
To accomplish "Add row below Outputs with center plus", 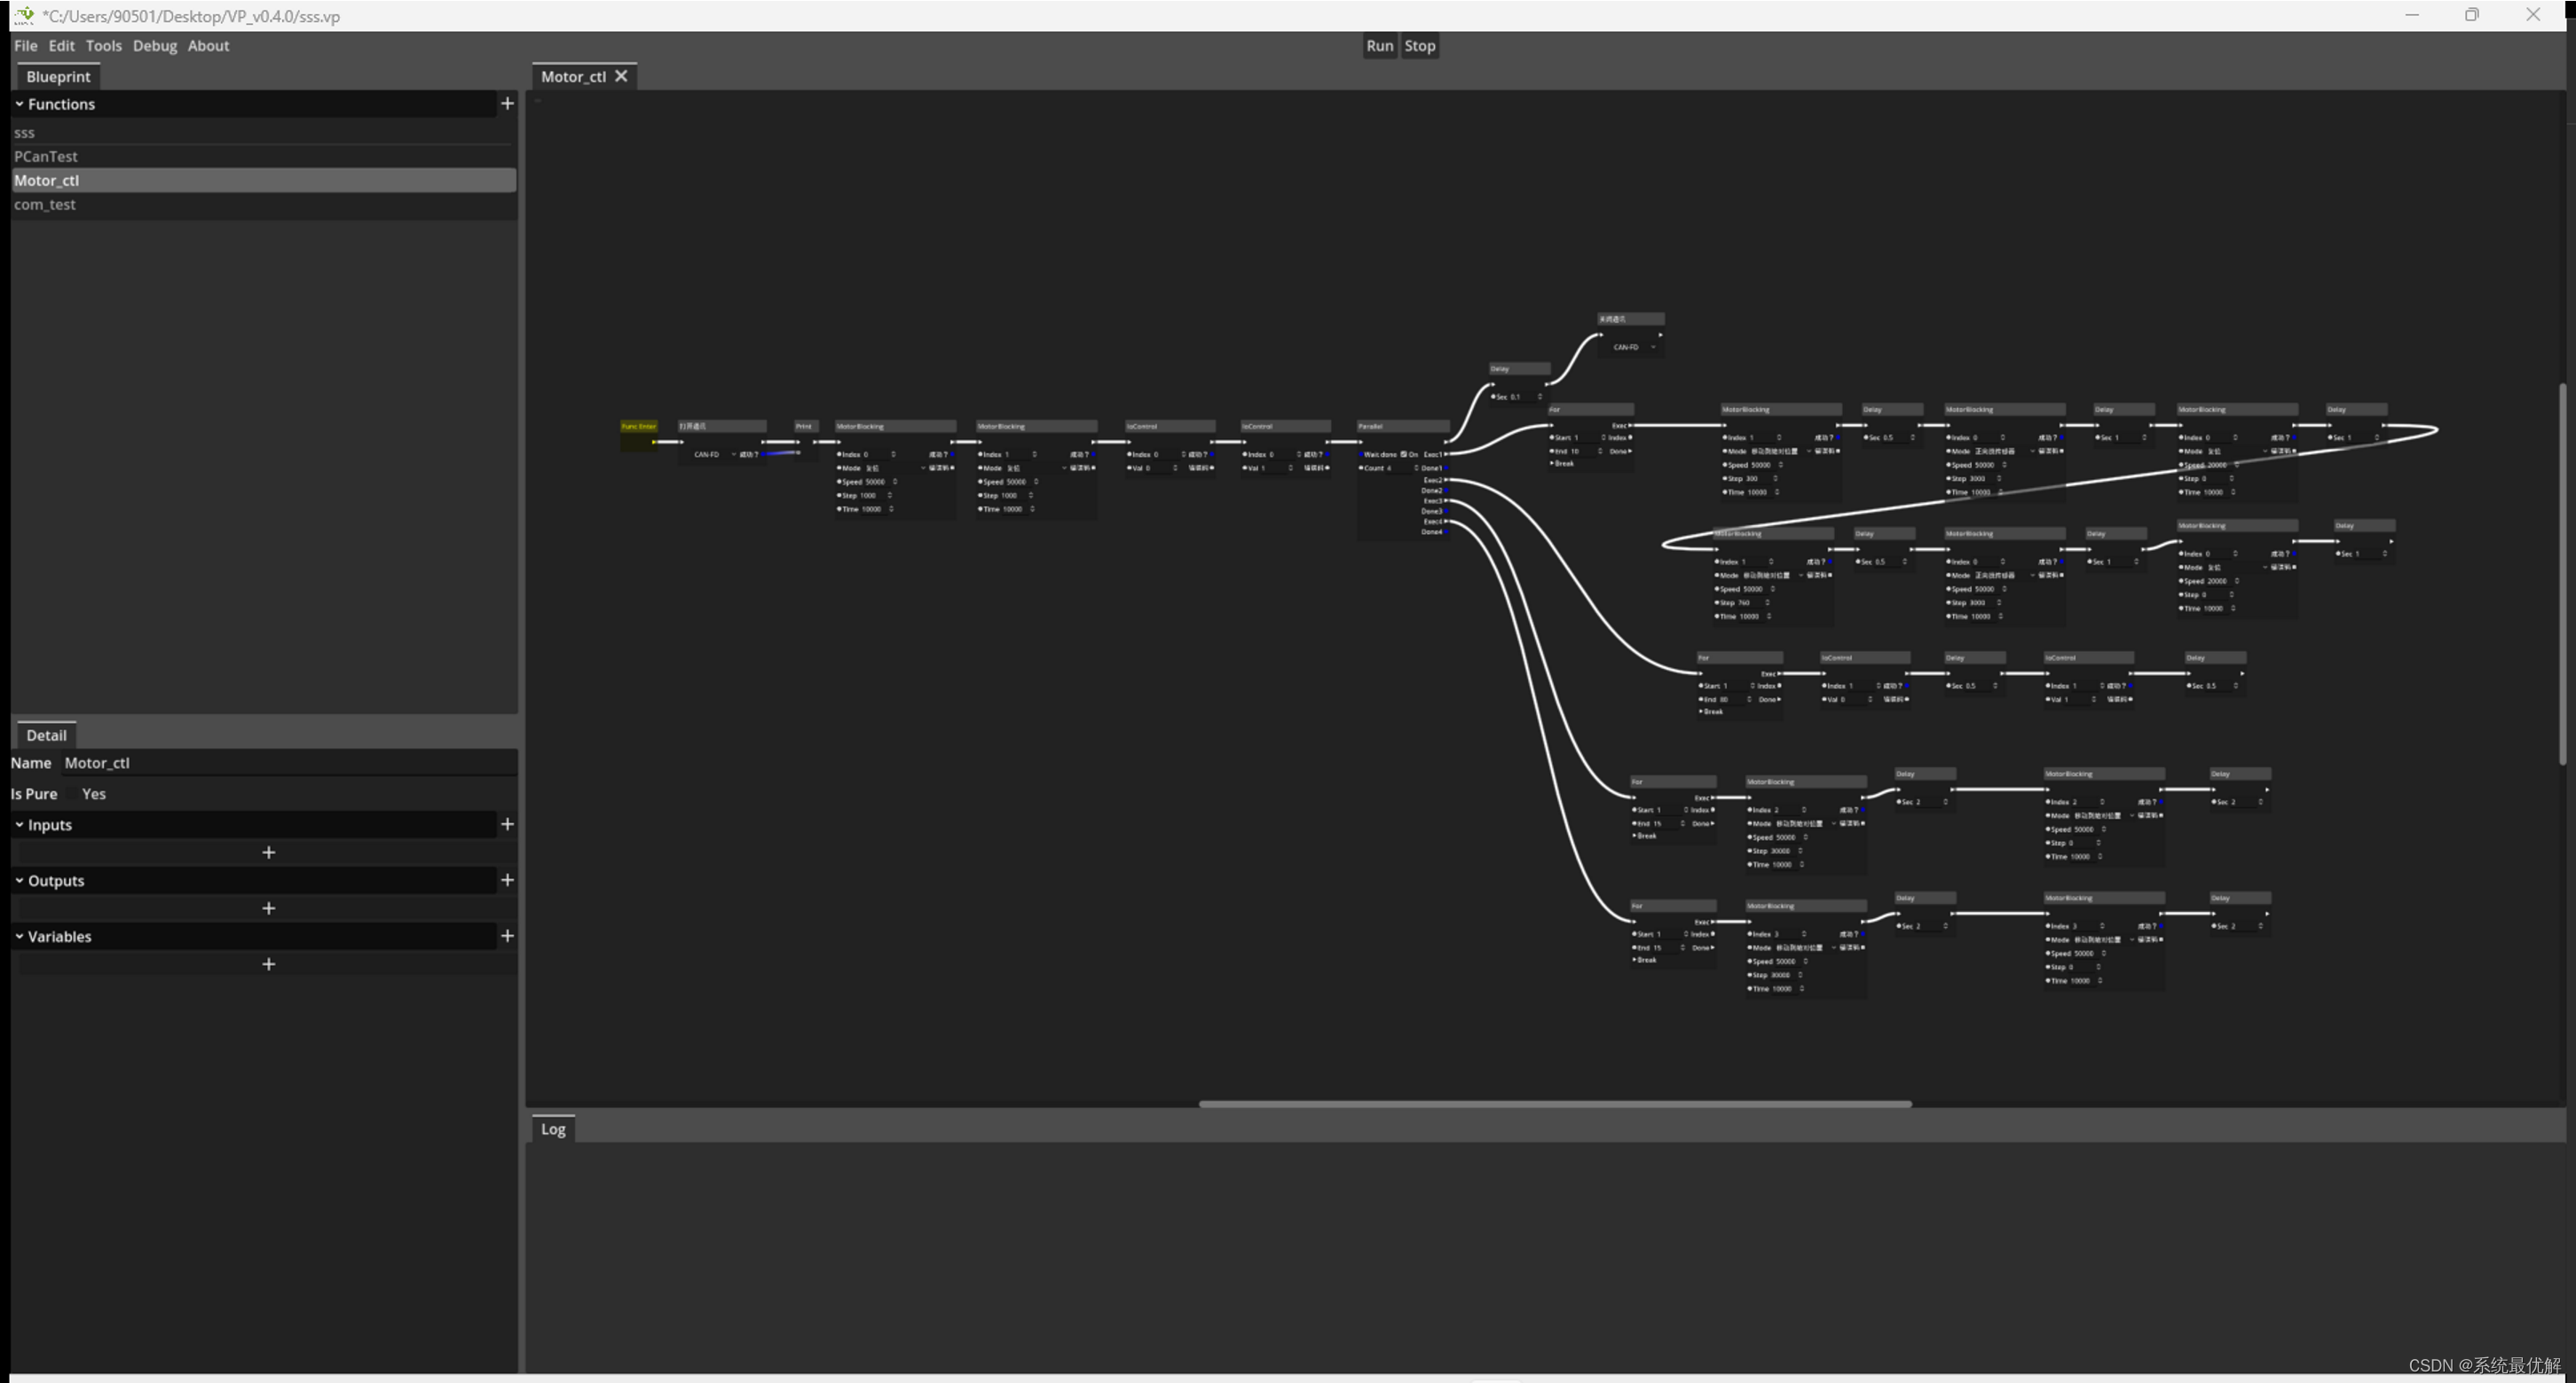I will (x=268, y=908).
